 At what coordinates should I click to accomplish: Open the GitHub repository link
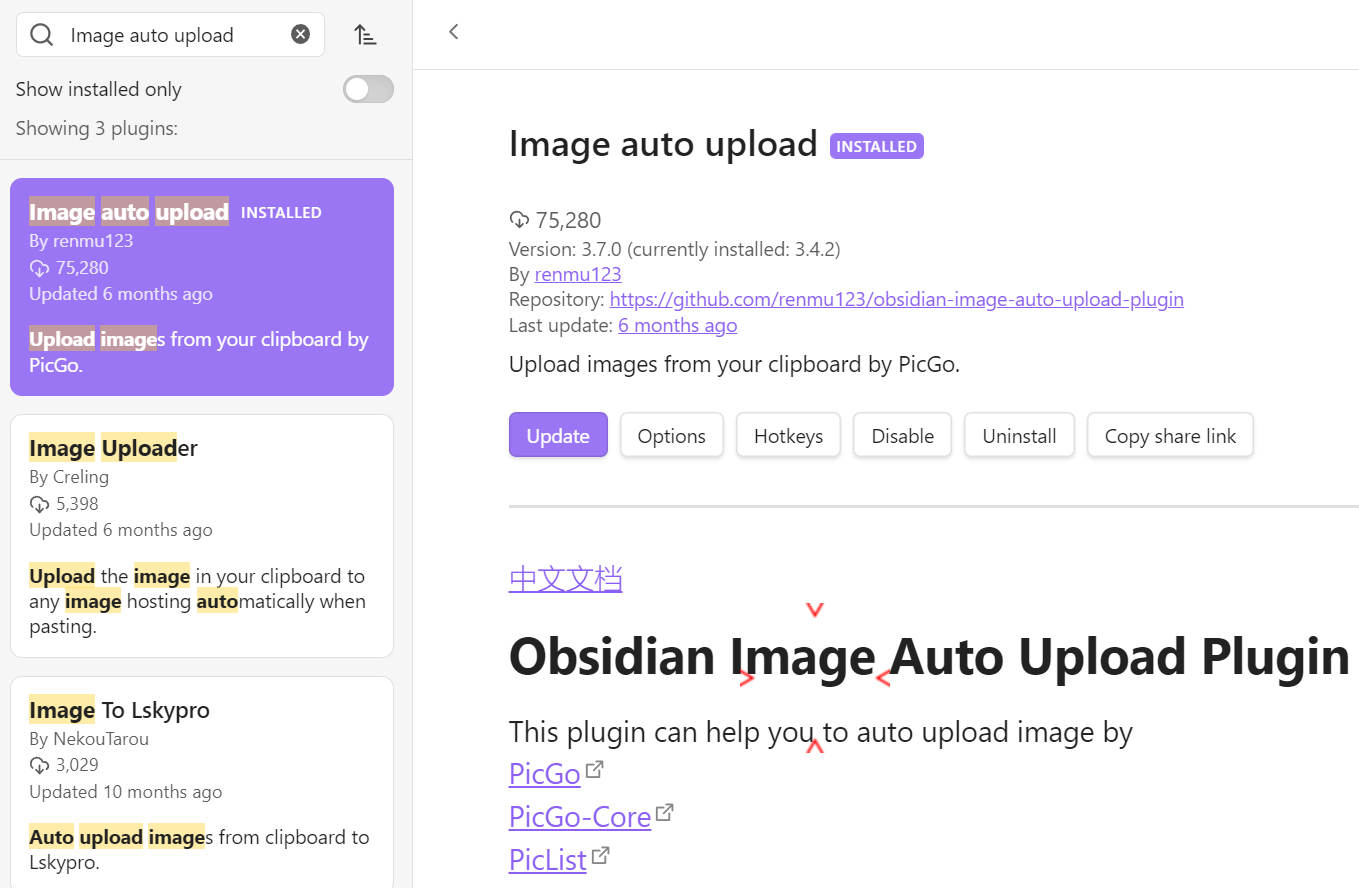click(897, 299)
